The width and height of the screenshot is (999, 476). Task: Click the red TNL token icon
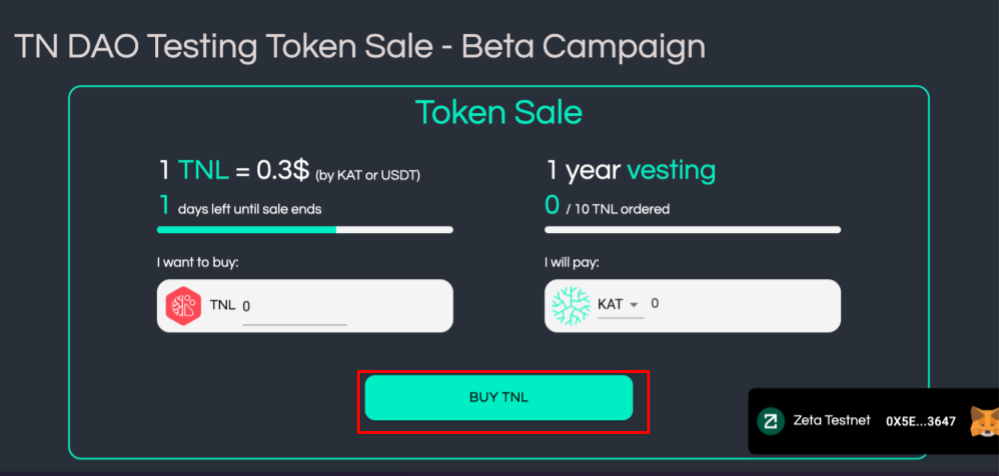pyautogui.click(x=184, y=306)
